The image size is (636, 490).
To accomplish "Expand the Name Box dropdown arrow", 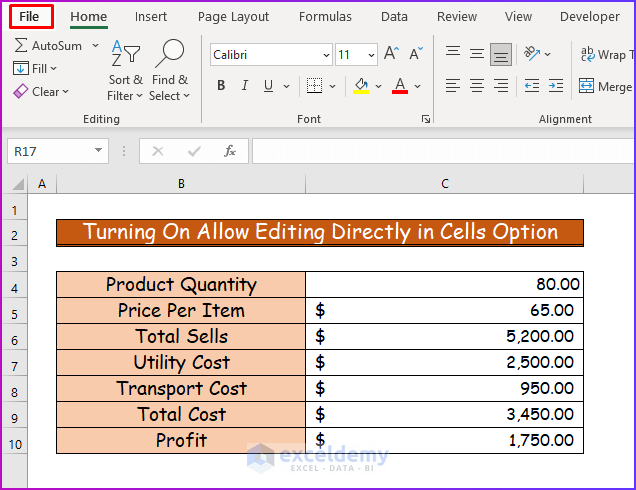I will point(98,150).
